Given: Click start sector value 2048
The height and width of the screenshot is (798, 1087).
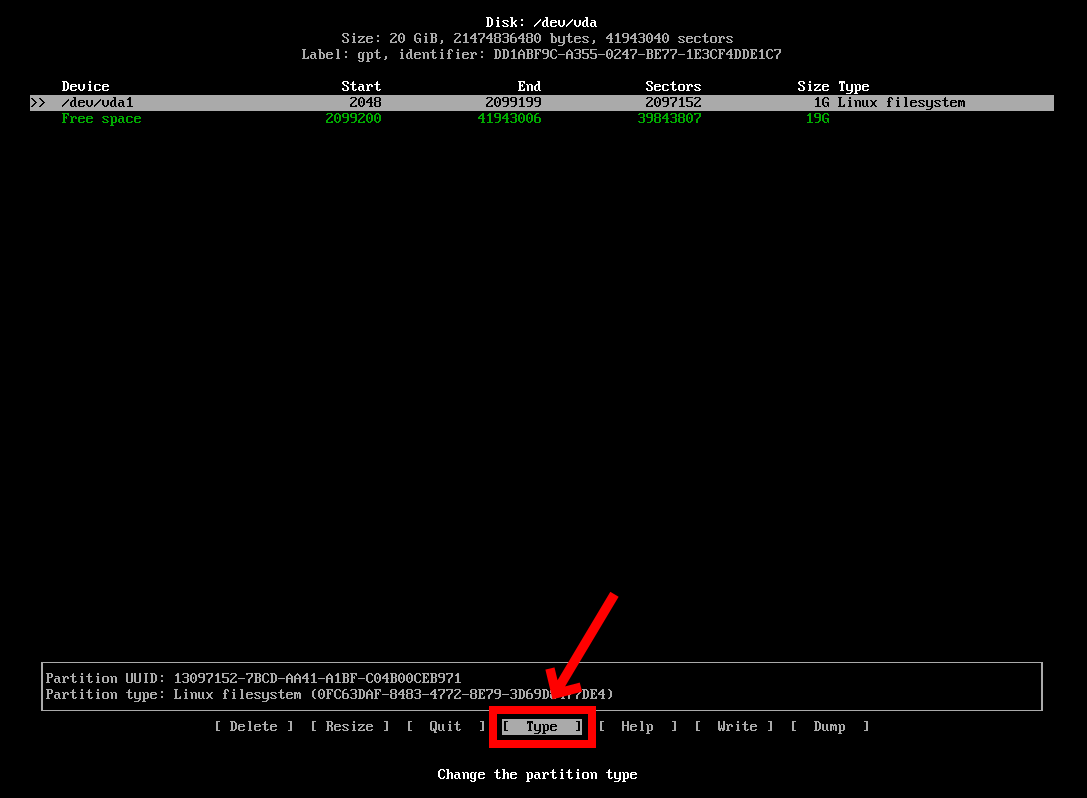Looking at the screenshot, I should pyautogui.click(x=365, y=103).
